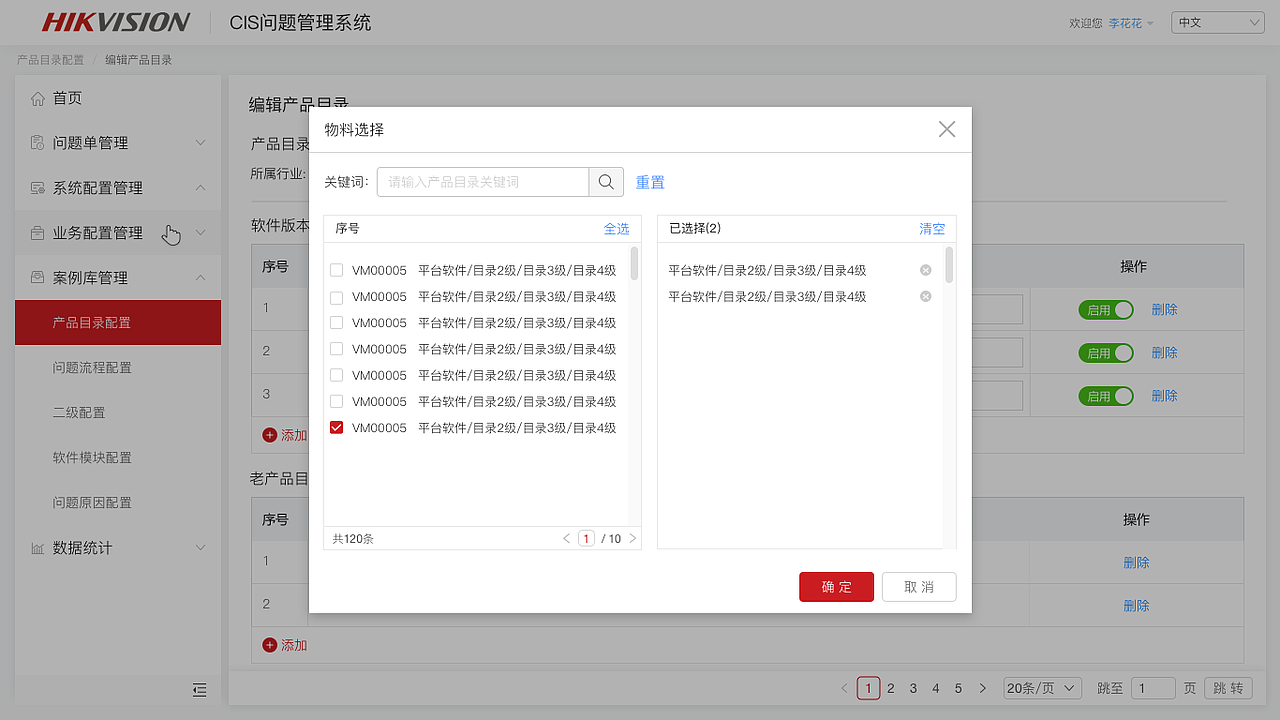Click the home icon beside 首页
This screenshot has width=1280, height=720.
coord(38,98)
